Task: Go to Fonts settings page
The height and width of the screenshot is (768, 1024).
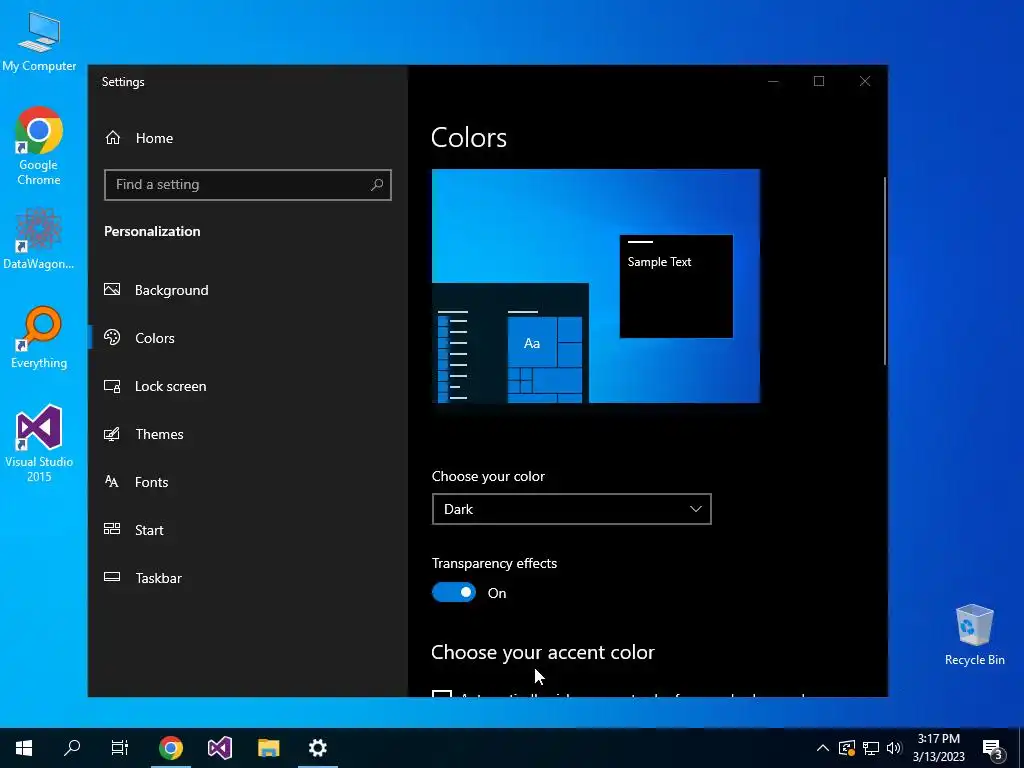Action: point(152,482)
